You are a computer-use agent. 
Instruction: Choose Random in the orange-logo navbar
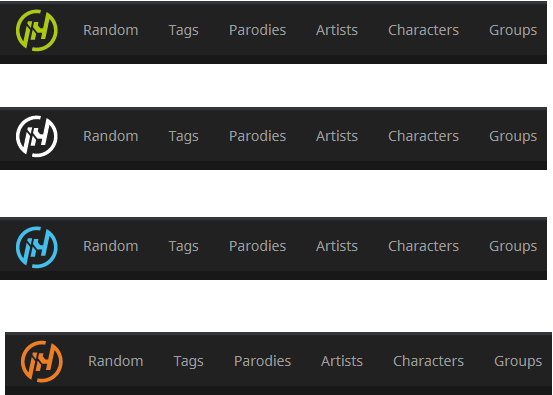(x=116, y=361)
